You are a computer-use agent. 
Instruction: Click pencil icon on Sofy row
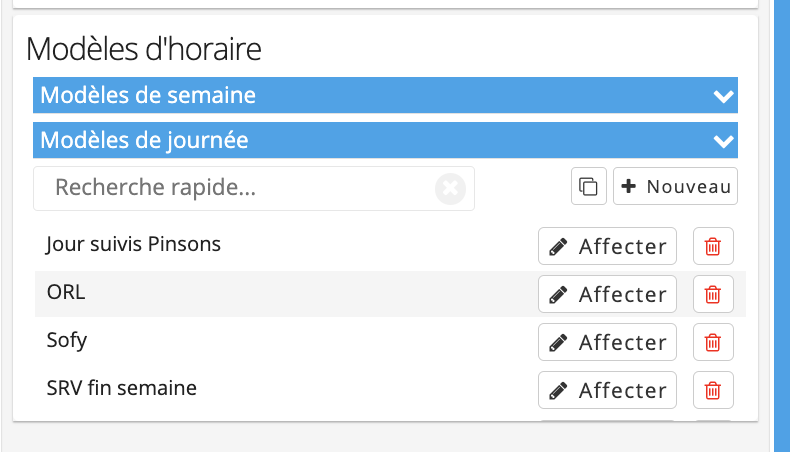pos(558,343)
